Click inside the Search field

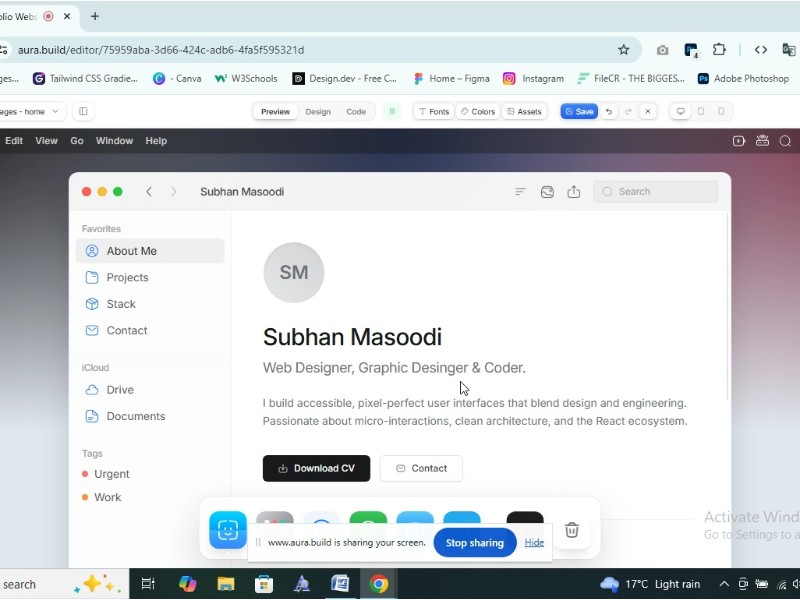pyautogui.click(x=655, y=191)
